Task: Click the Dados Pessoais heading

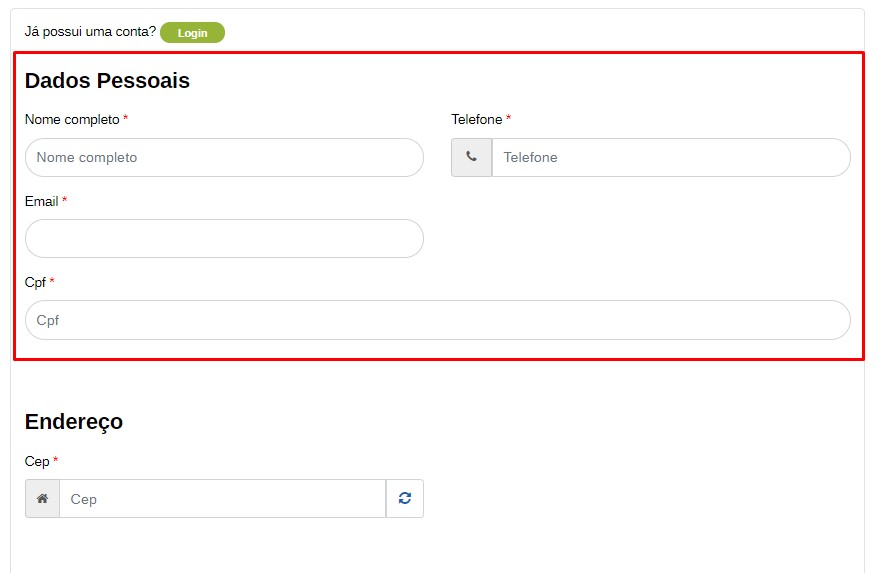Action: click(107, 81)
